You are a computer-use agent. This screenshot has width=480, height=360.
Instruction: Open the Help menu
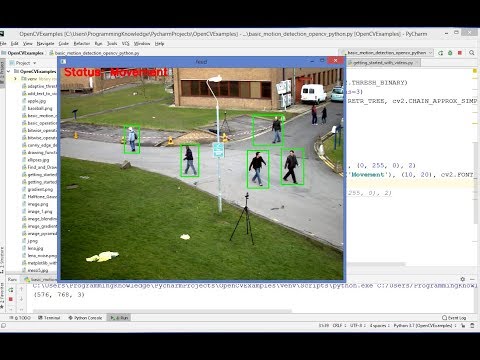pyautogui.click(x=159, y=44)
